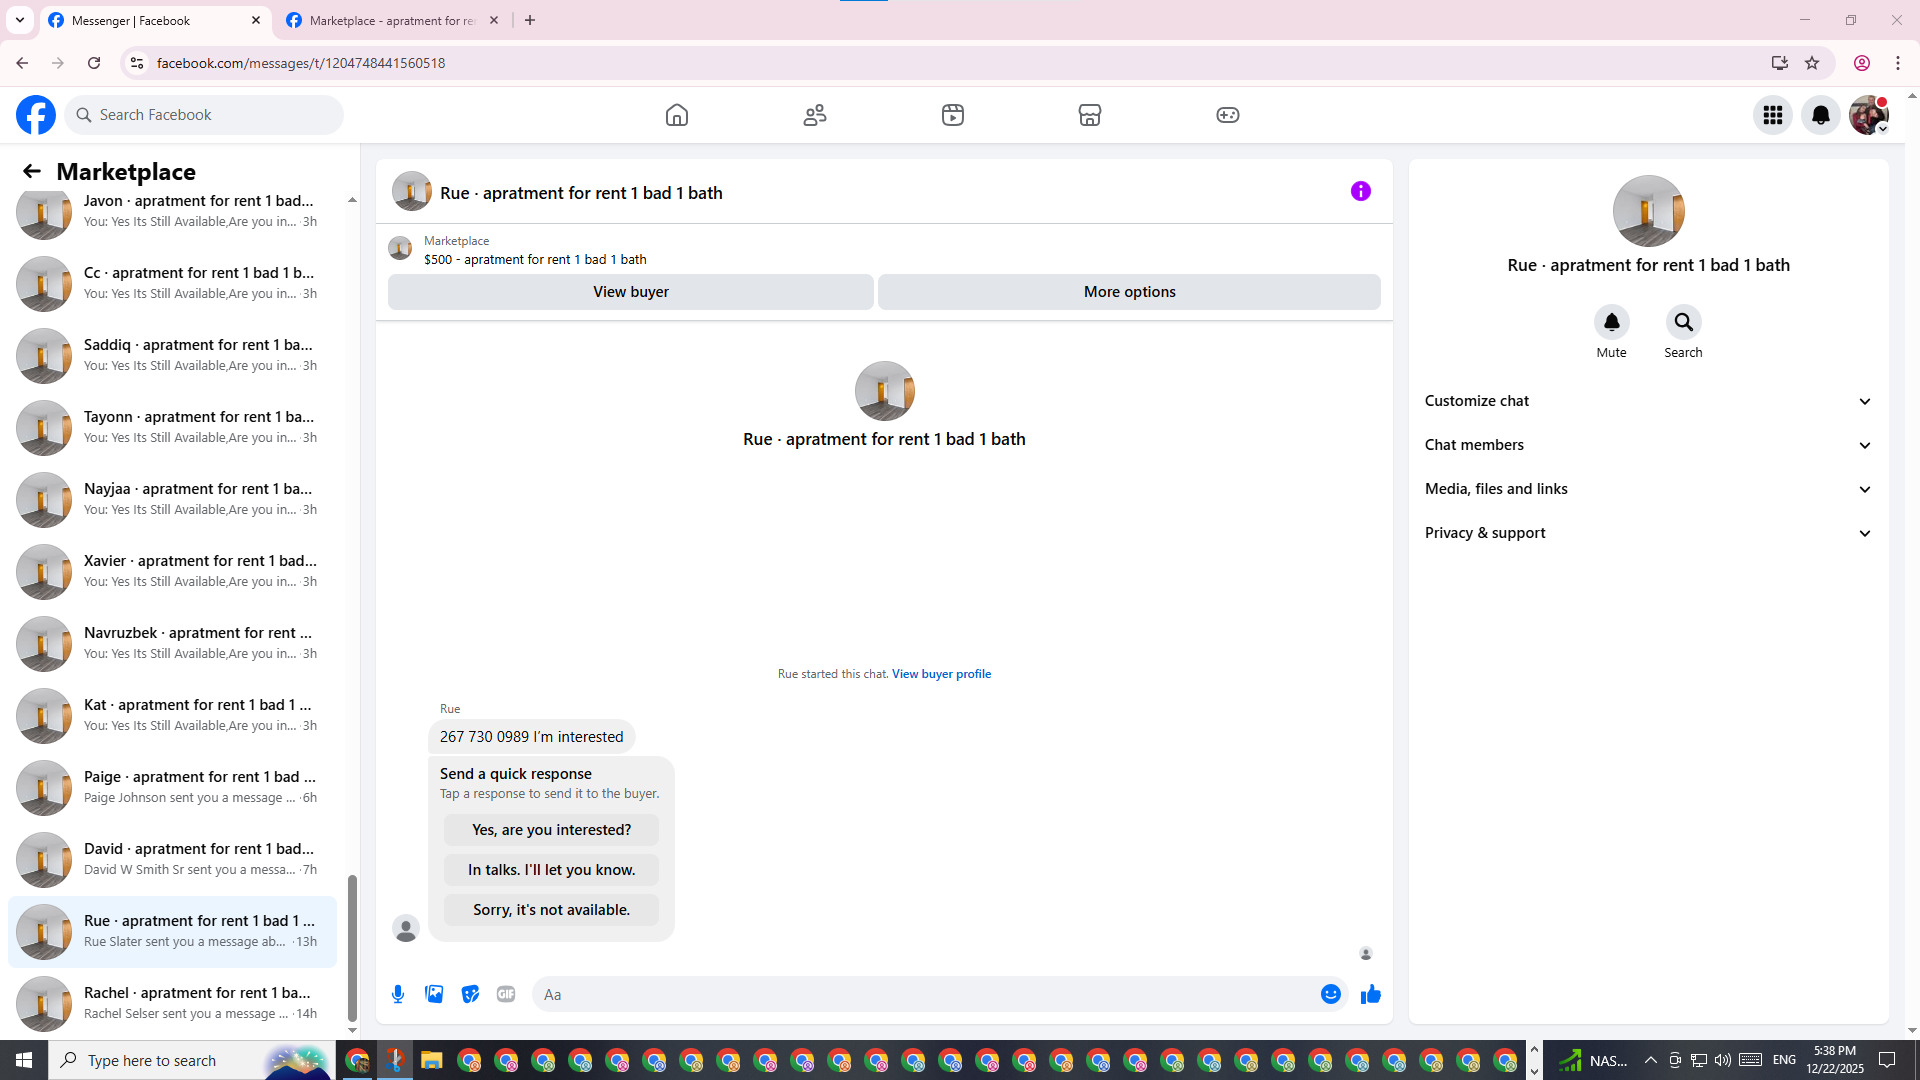Open the Marketplace icon in top navigation
Viewport: 1920px width, 1080px height.
[1090, 115]
